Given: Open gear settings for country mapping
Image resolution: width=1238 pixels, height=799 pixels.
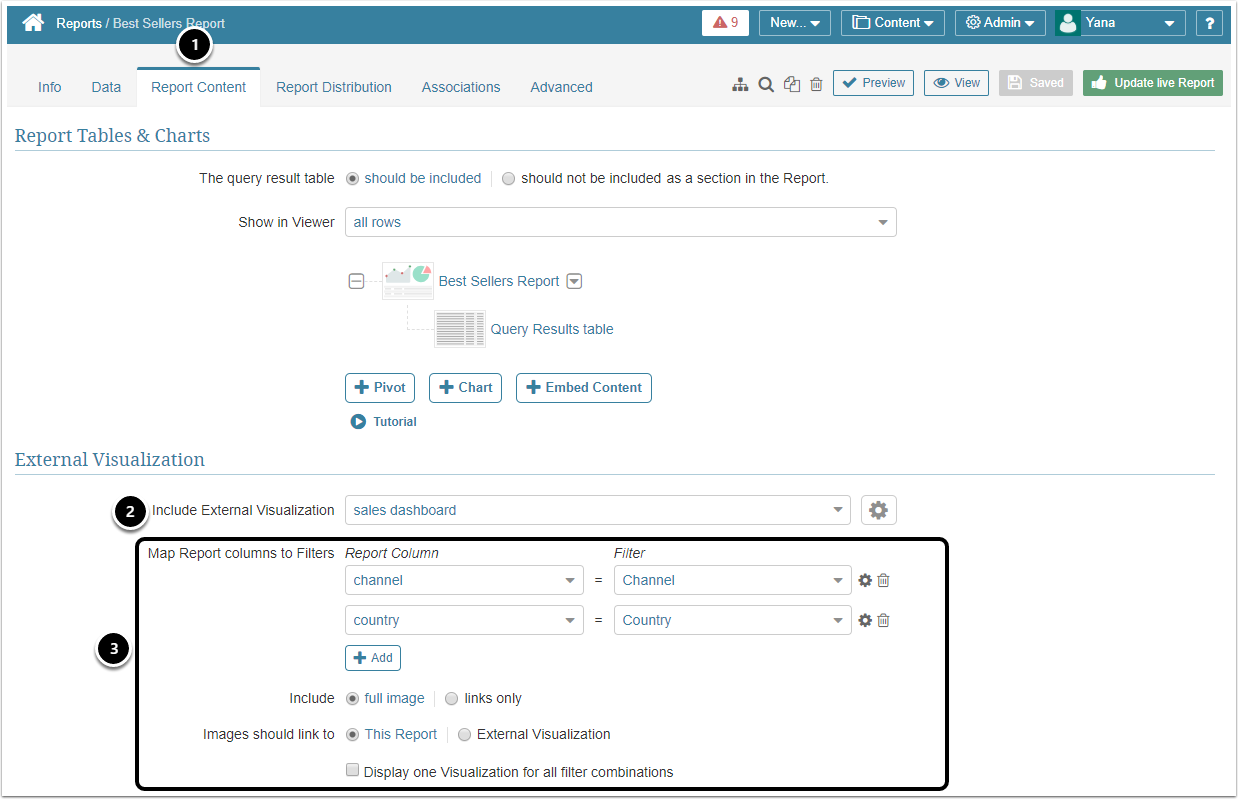Looking at the screenshot, I should [865, 620].
